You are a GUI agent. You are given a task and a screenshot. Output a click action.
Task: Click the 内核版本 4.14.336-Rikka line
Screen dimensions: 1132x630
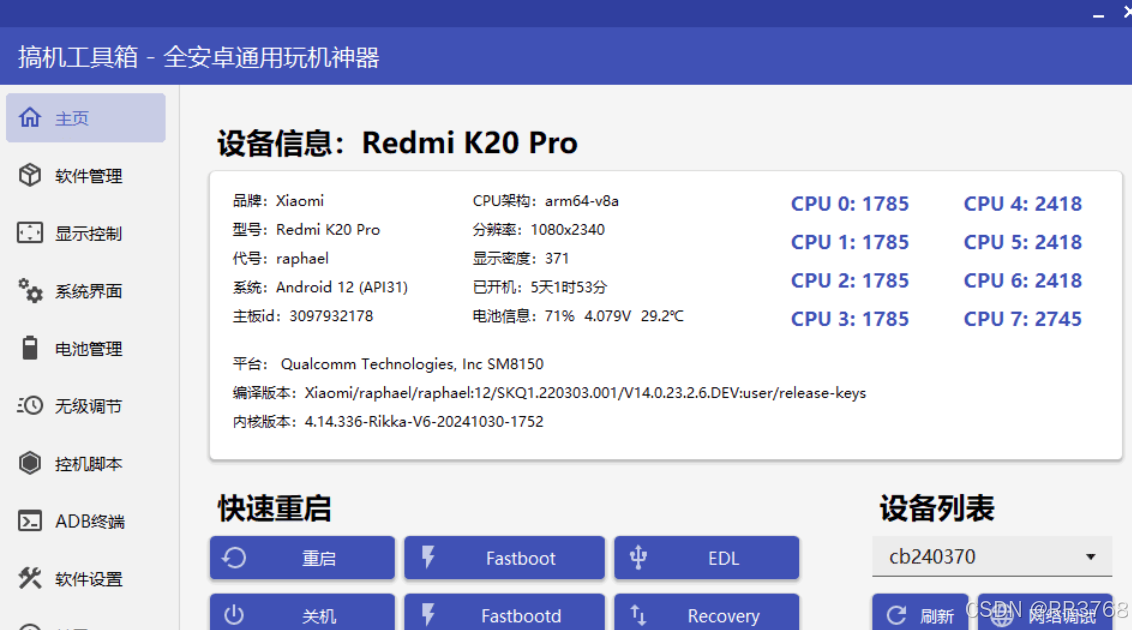click(x=388, y=421)
